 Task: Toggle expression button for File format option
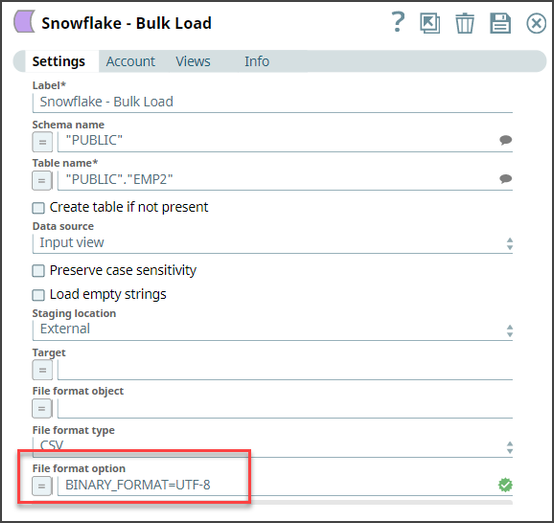click(x=42, y=486)
